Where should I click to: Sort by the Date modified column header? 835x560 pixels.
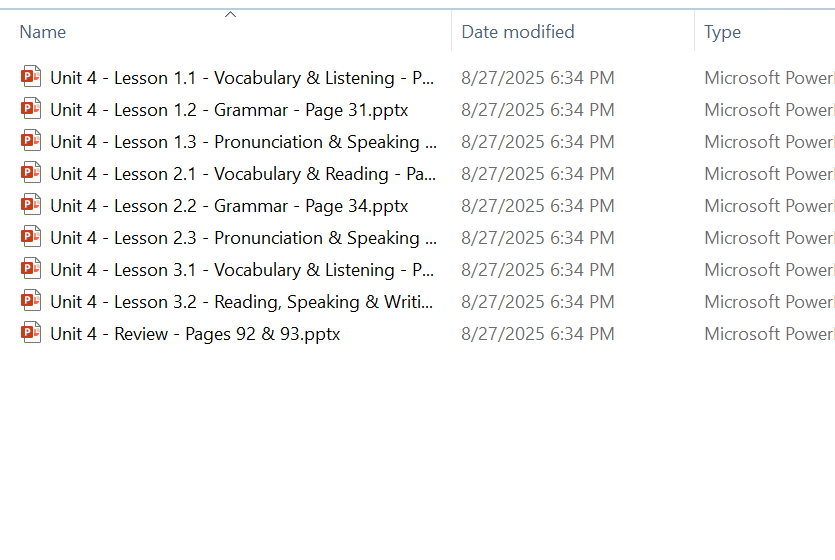[x=517, y=32]
